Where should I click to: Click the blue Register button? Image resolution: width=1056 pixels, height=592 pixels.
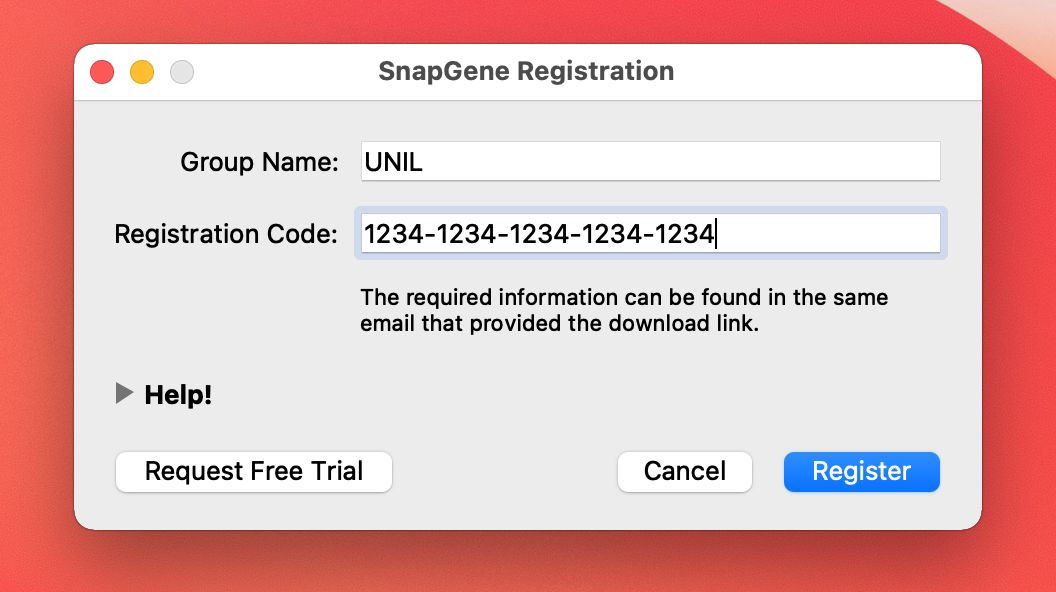(861, 472)
